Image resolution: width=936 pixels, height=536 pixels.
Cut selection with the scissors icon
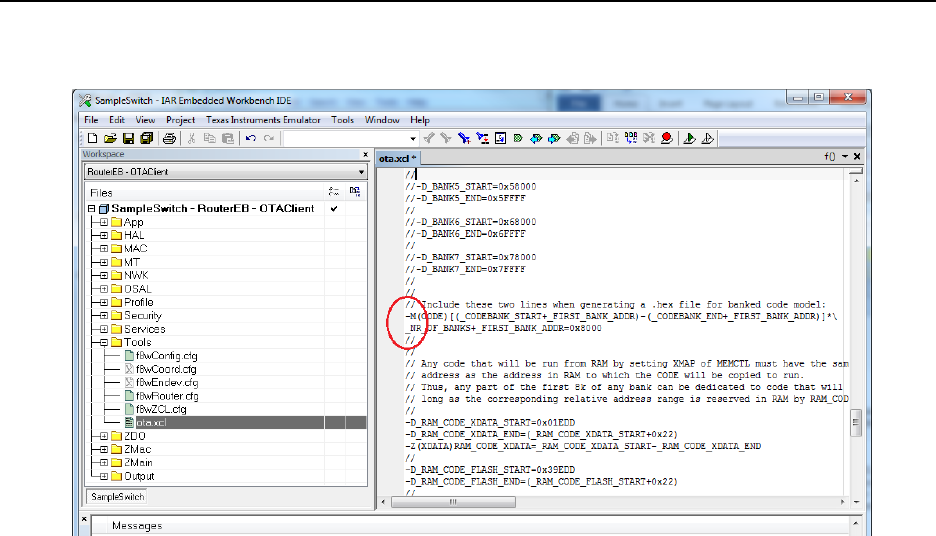click(192, 138)
